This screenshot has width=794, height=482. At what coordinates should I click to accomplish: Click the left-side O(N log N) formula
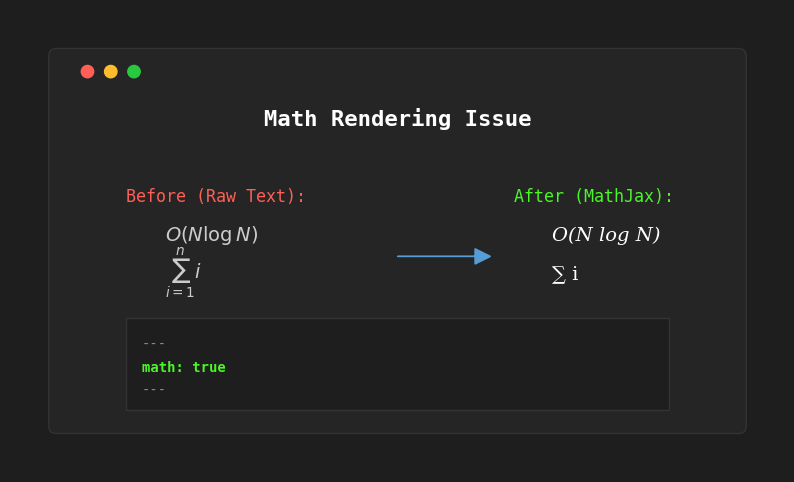point(212,235)
